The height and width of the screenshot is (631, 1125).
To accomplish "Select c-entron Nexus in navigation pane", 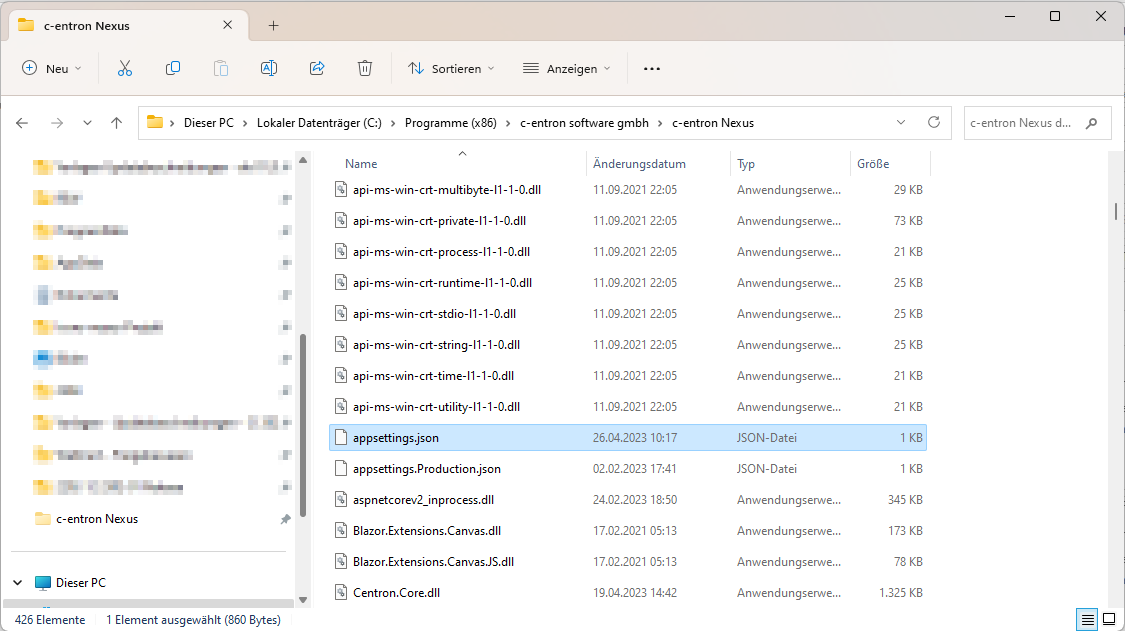I will 97,519.
